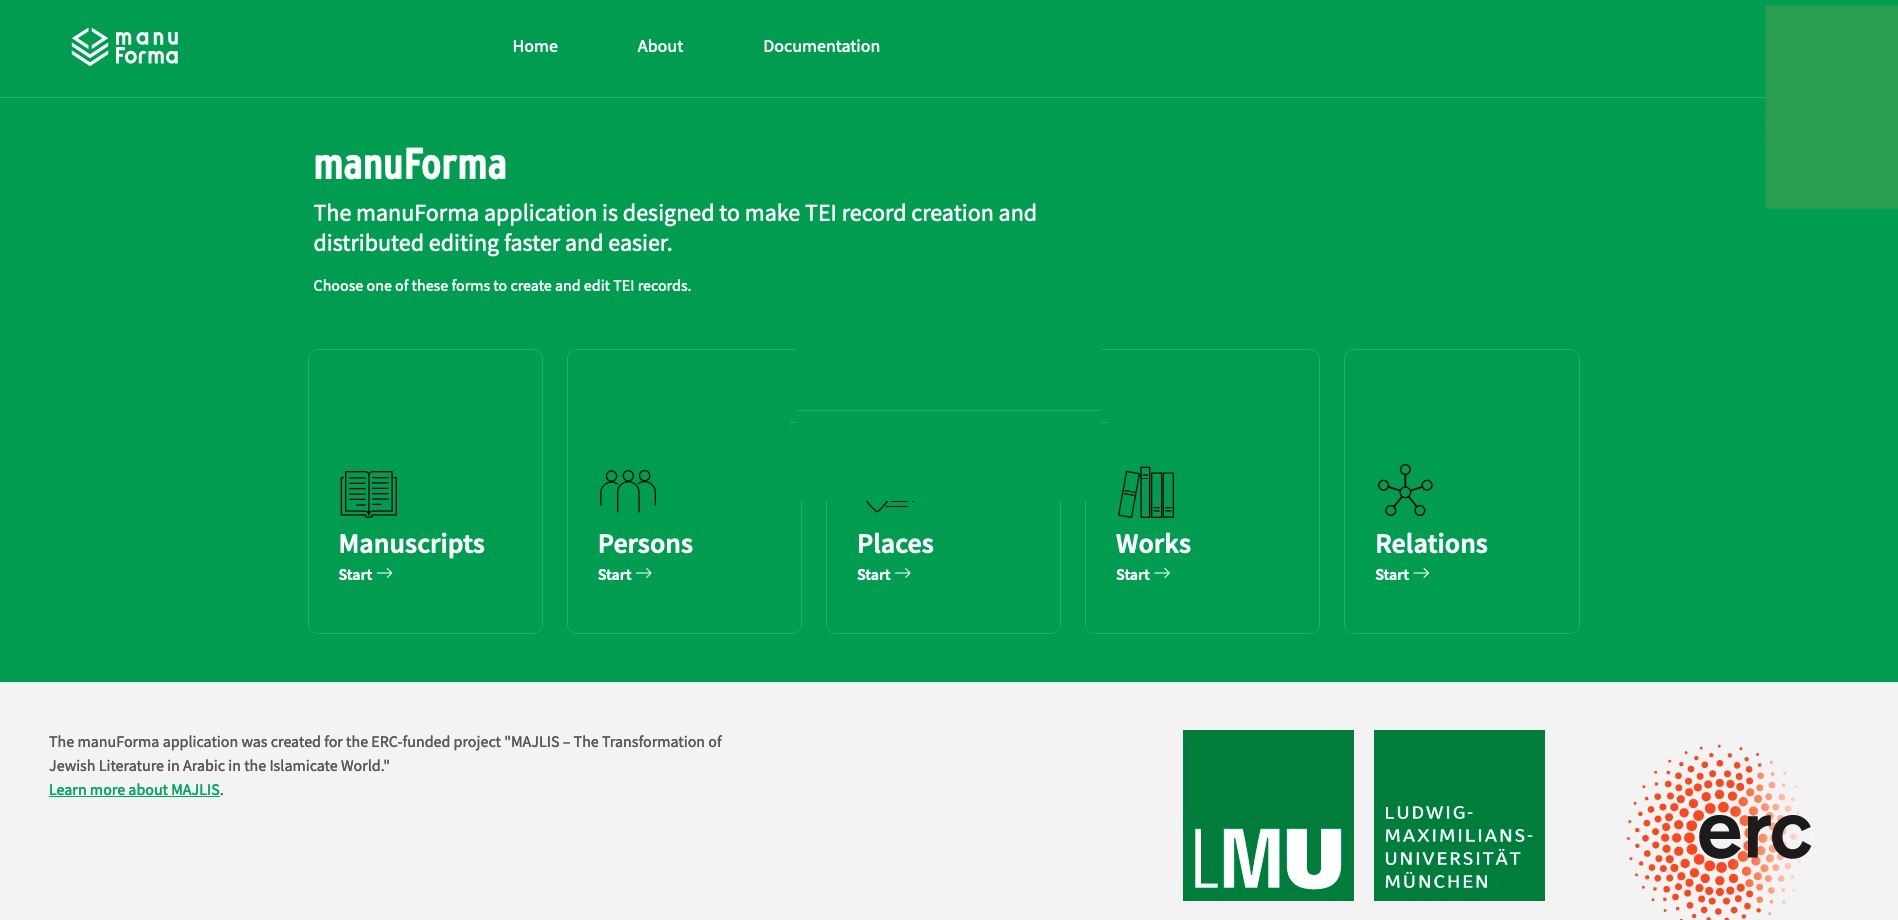The height and width of the screenshot is (920, 1898).
Task: Select the Places card title
Action: [x=895, y=544]
